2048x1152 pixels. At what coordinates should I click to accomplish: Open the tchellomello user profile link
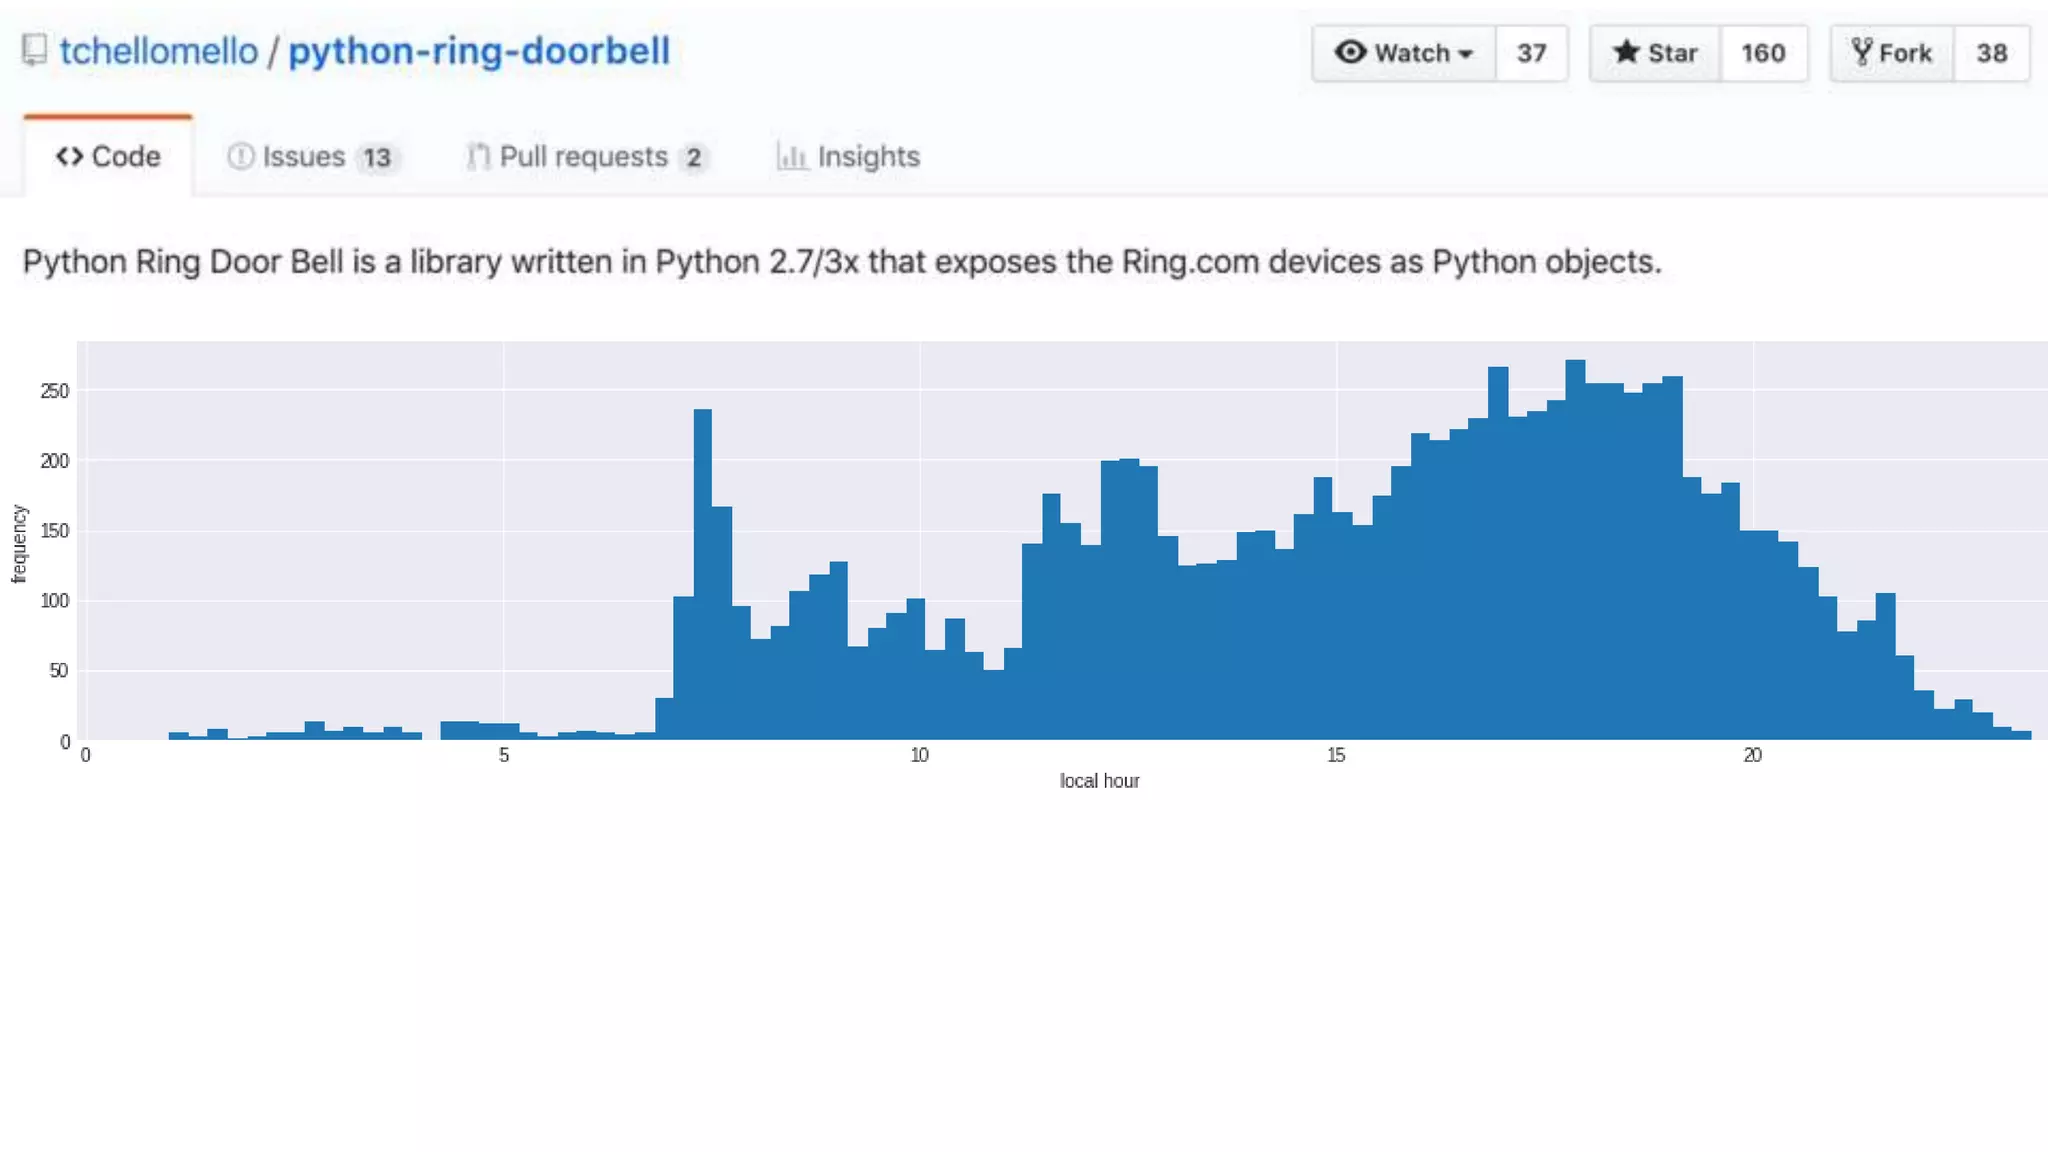(x=158, y=51)
